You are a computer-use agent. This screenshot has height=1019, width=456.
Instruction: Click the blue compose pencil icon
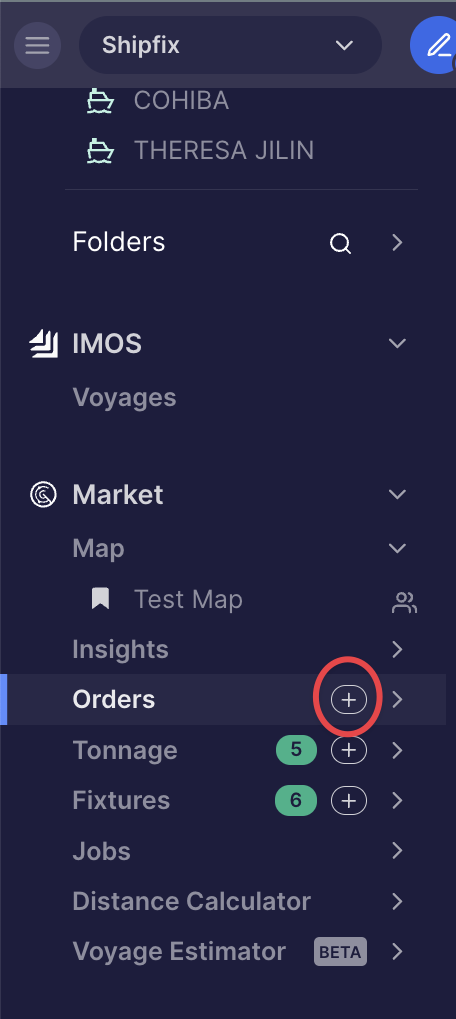tap(435, 45)
